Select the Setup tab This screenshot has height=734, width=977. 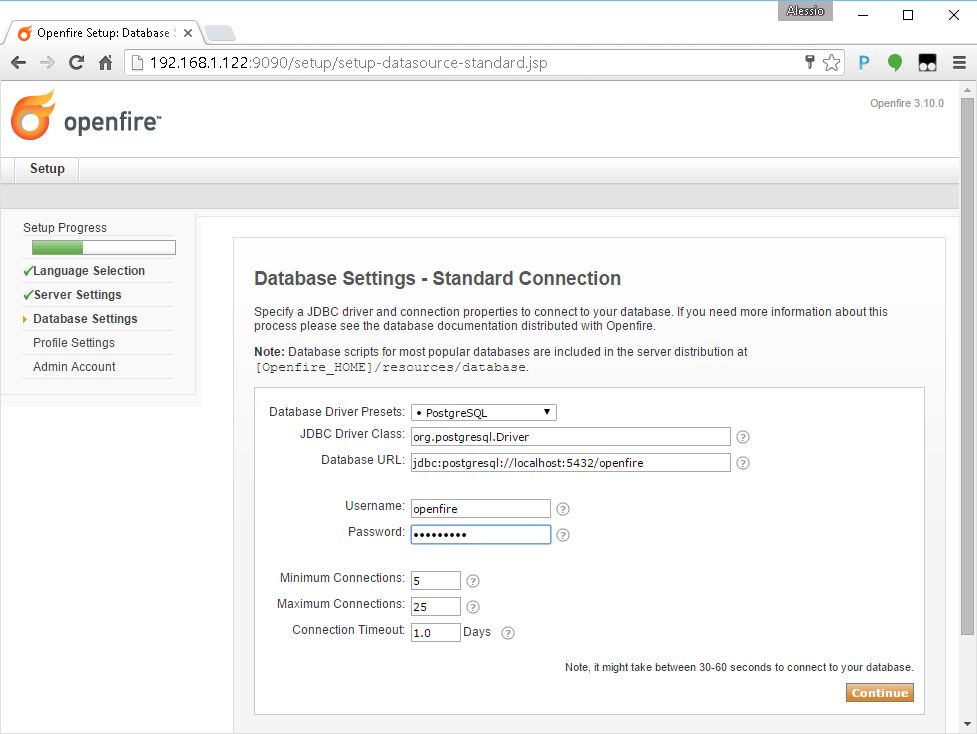pyautogui.click(x=47, y=169)
